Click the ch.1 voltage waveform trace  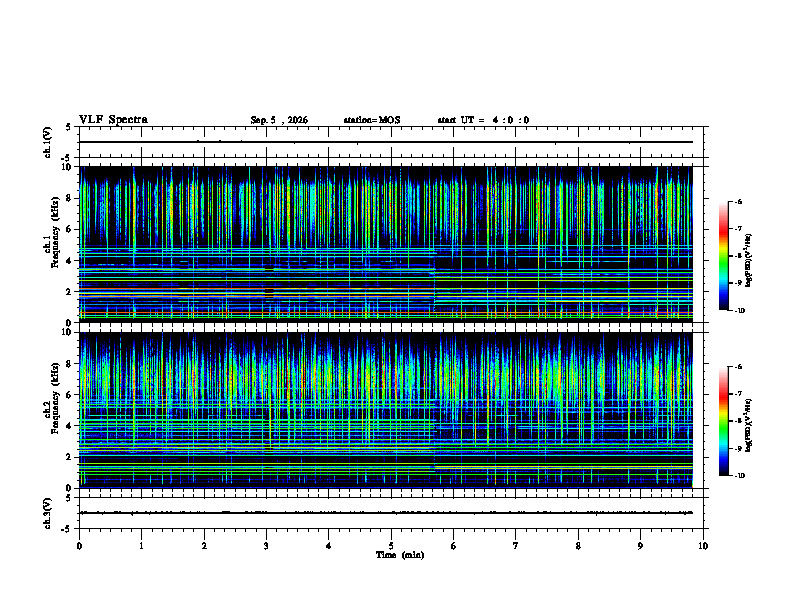pos(386,142)
